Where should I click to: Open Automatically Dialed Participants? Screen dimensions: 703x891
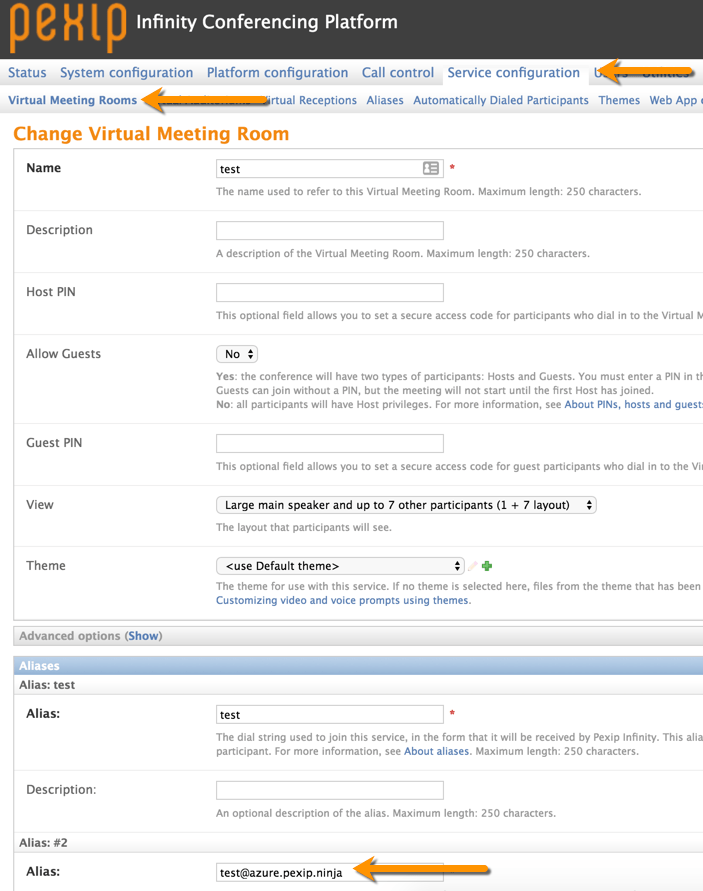pos(501,100)
